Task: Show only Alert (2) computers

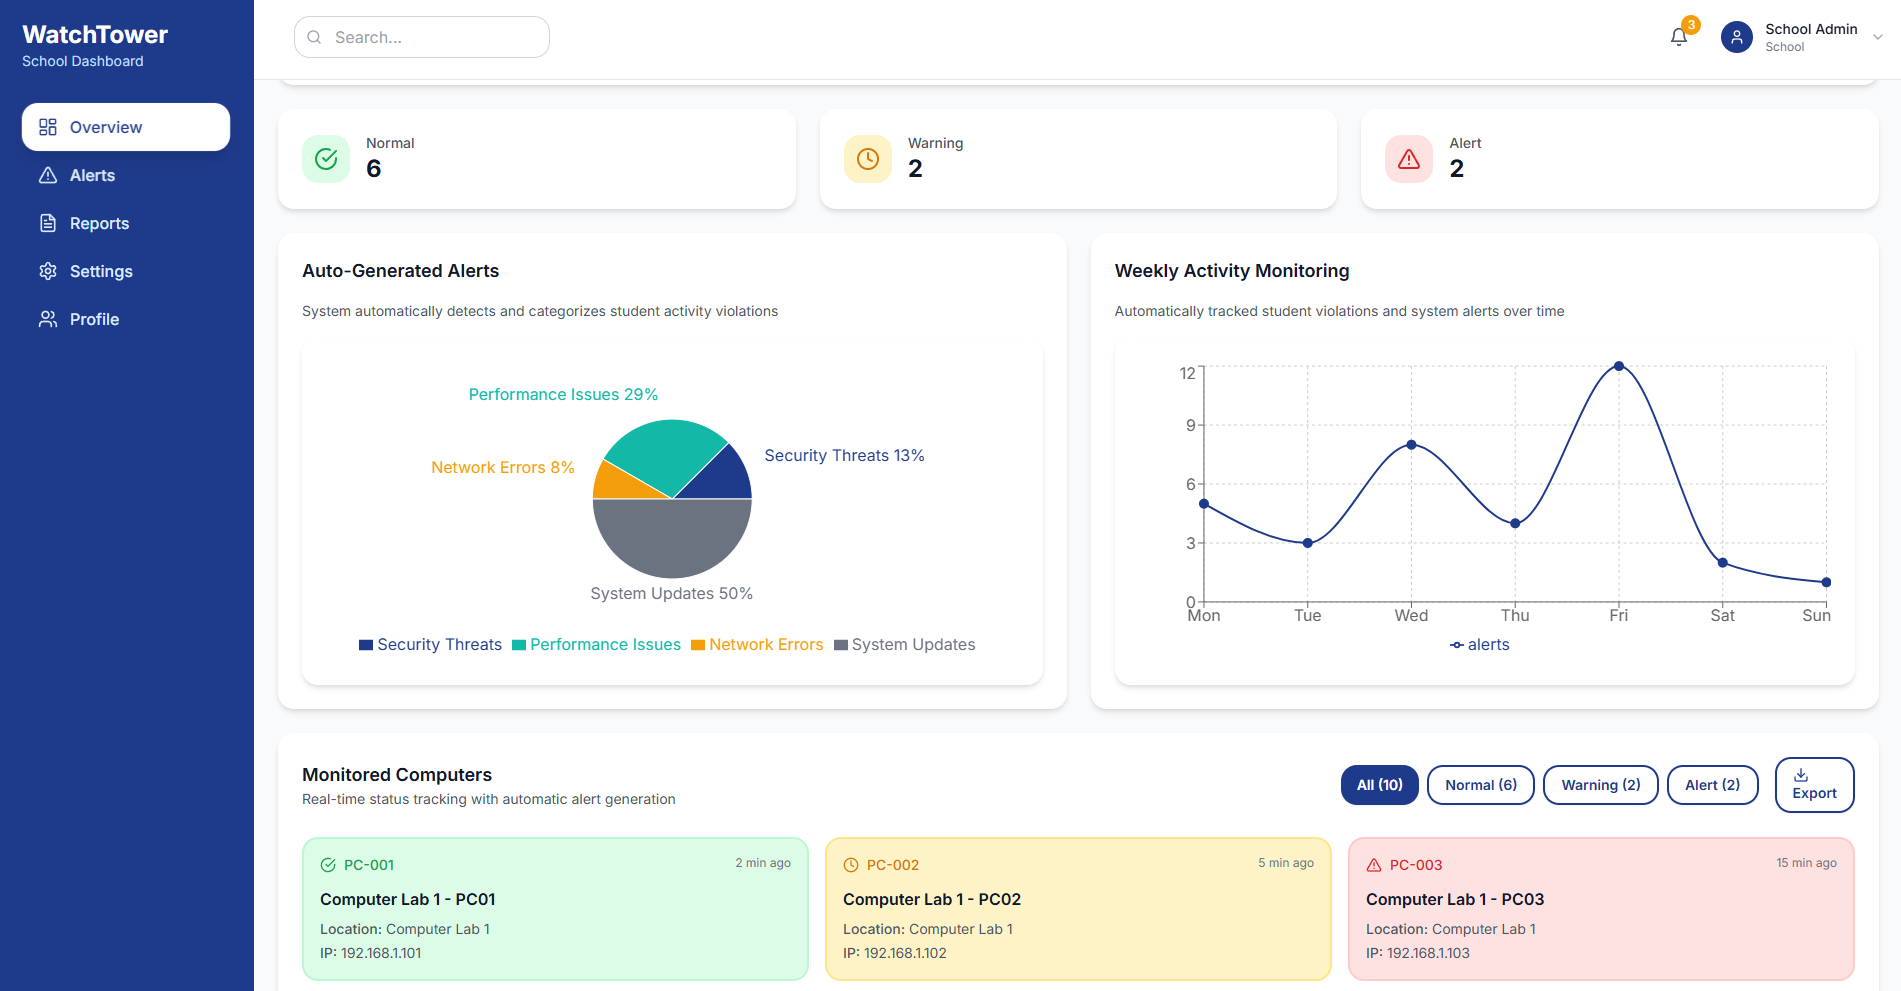Action: click(1712, 785)
